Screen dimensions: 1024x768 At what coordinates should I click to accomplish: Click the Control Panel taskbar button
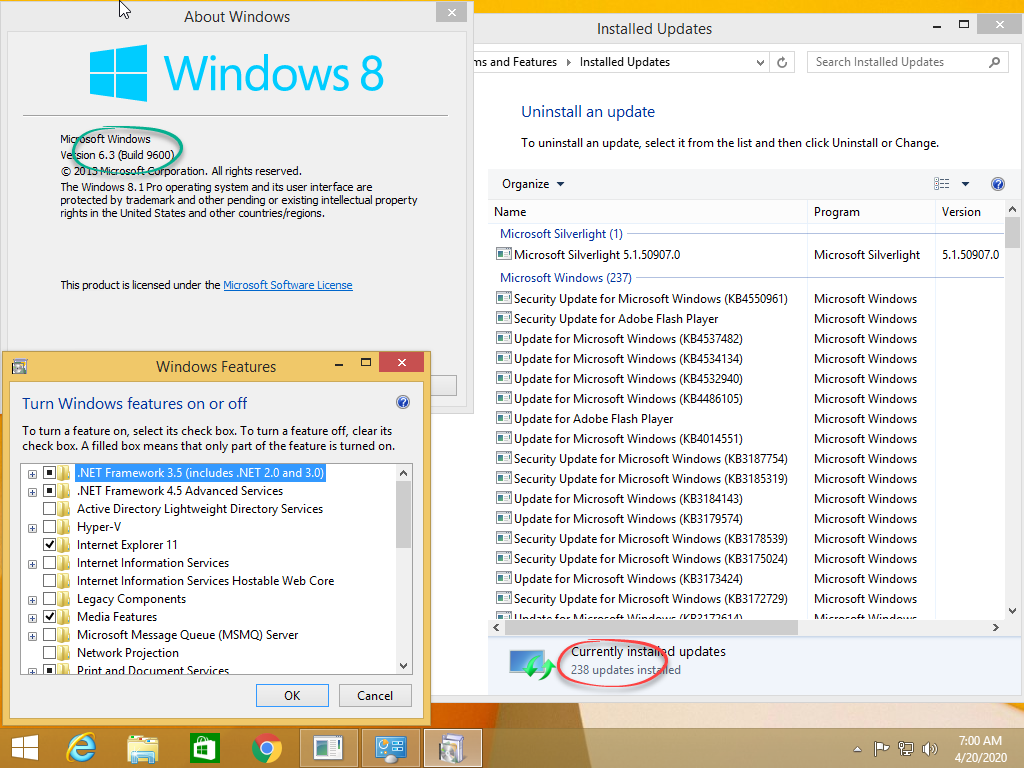pyautogui.click(x=390, y=748)
